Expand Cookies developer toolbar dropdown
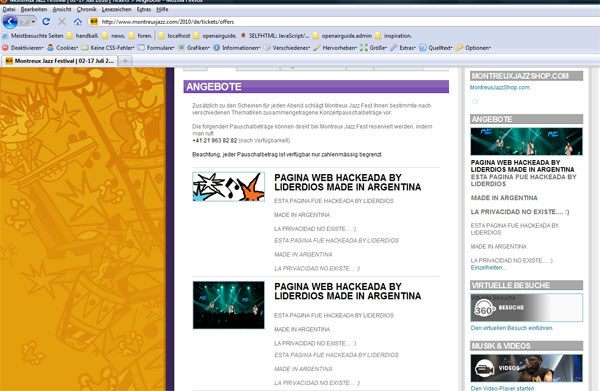600x391 pixels. pos(63,48)
